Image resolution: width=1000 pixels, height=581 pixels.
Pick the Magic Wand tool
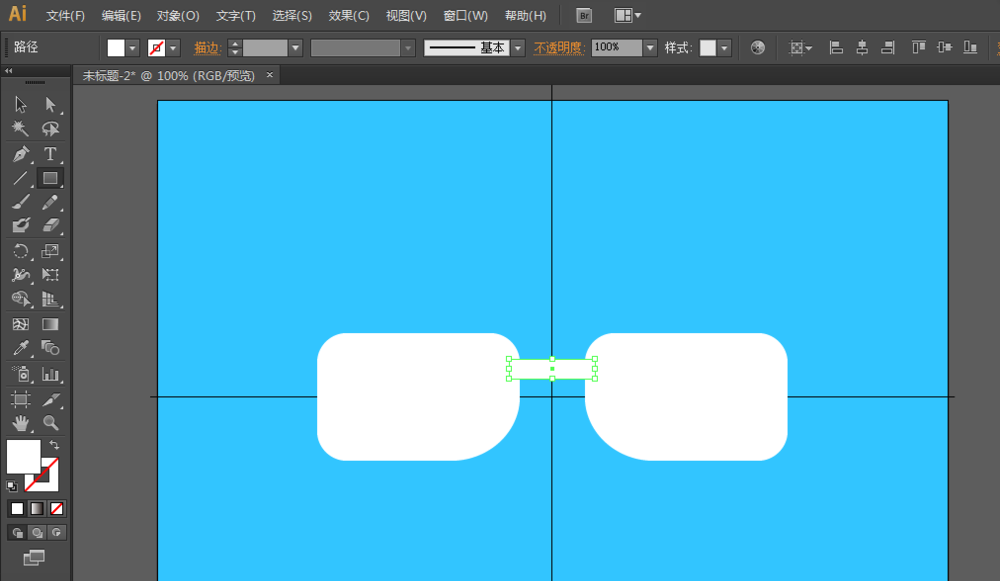pos(20,129)
